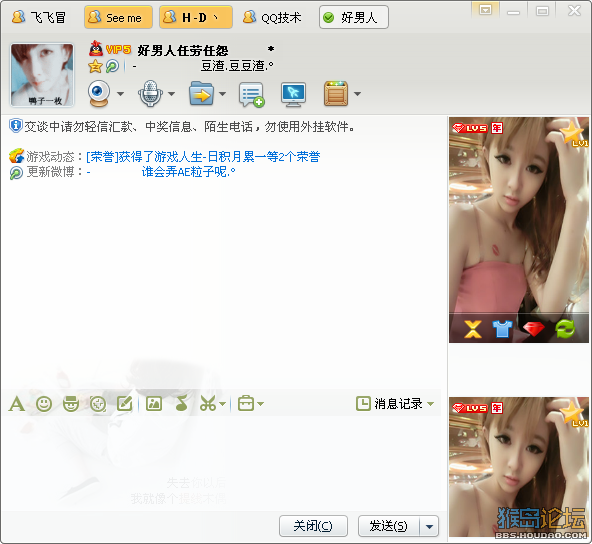Switch to the QQ技术 chat tab
This screenshot has height=544, width=592.
pyautogui.click(x=273, y=17)
